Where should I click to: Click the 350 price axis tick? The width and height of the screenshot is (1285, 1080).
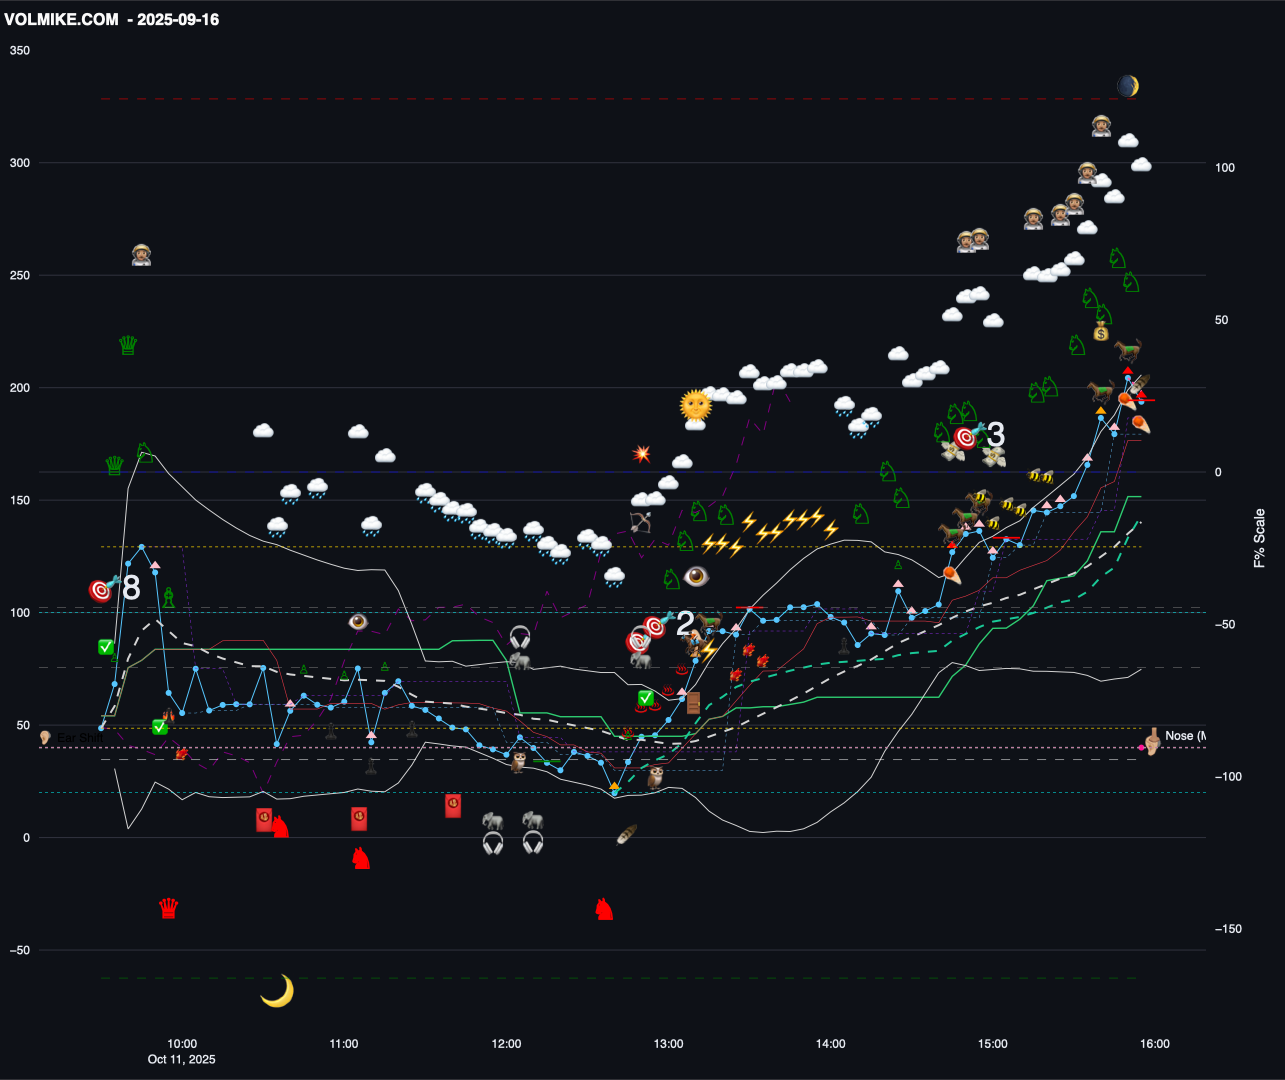[x=20, y=50]
